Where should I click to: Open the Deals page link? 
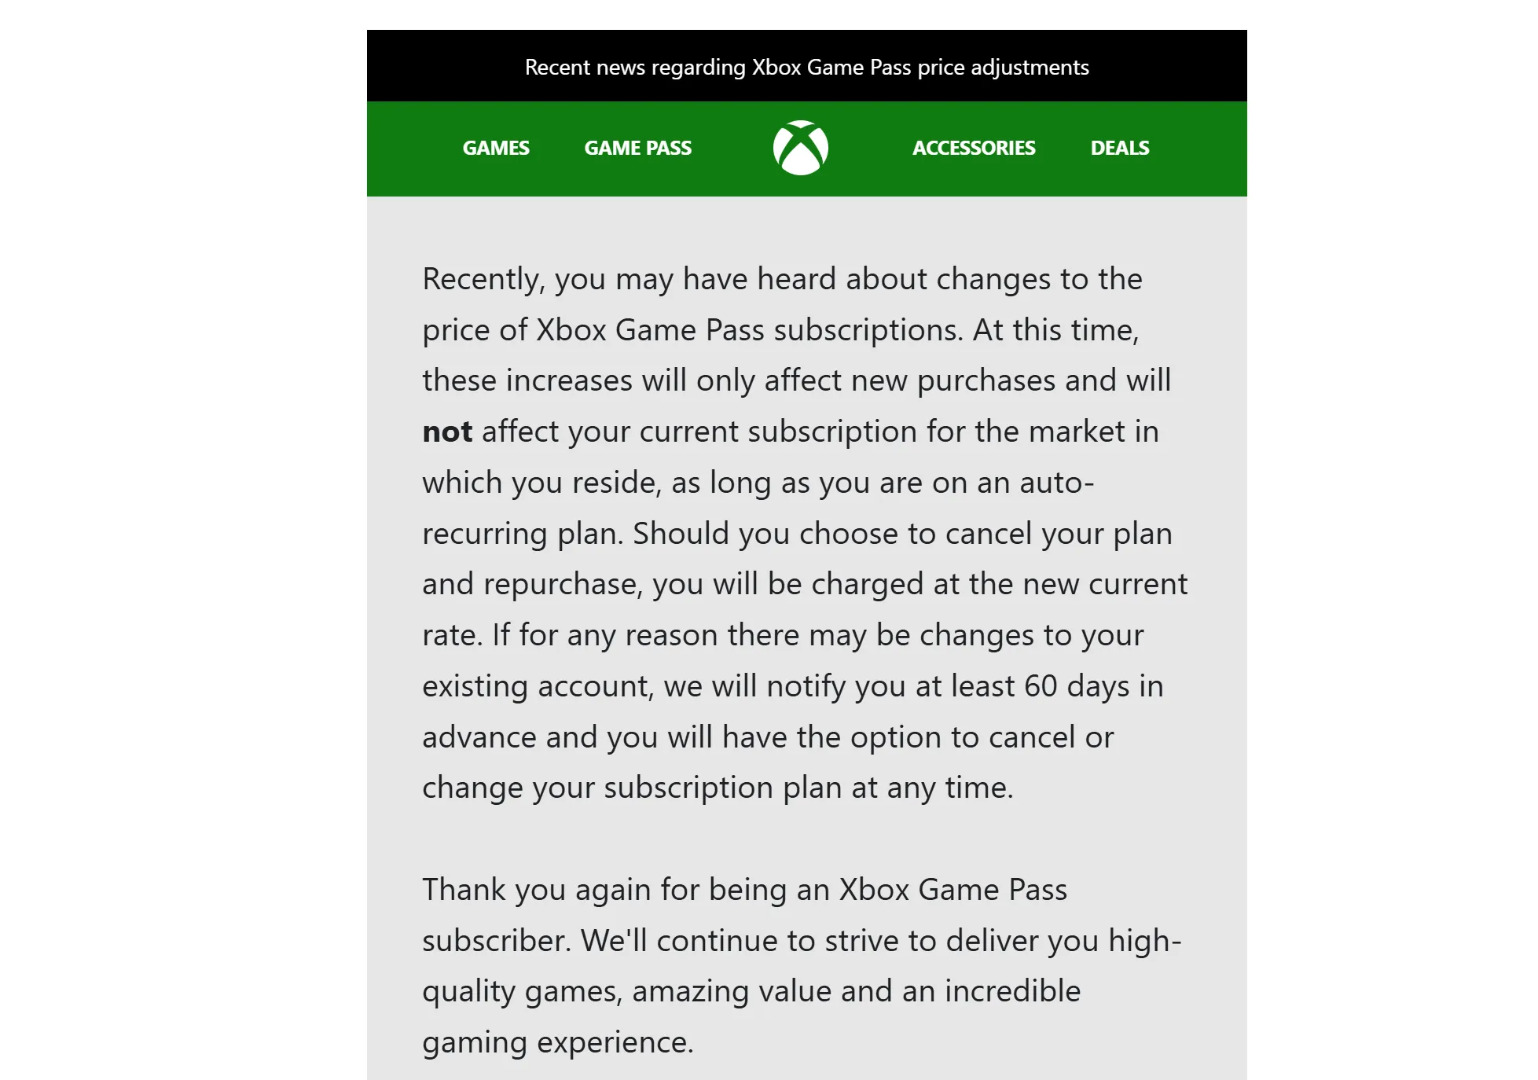(x=1119, y=148)
